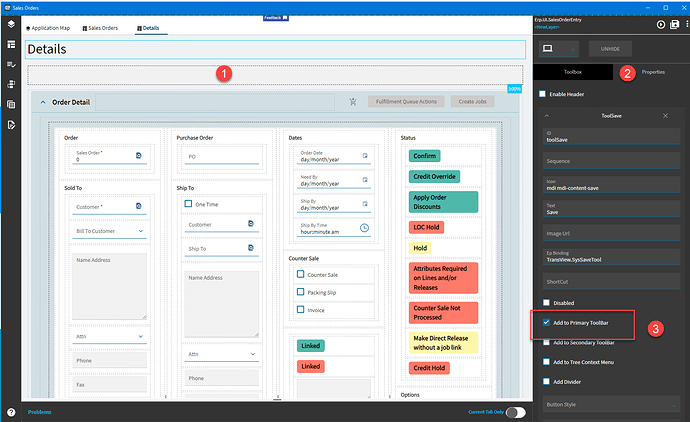The width and height of the screenshot is (690, 422).
Task: Click the preview play icon top right
Action: pos(661,25)
